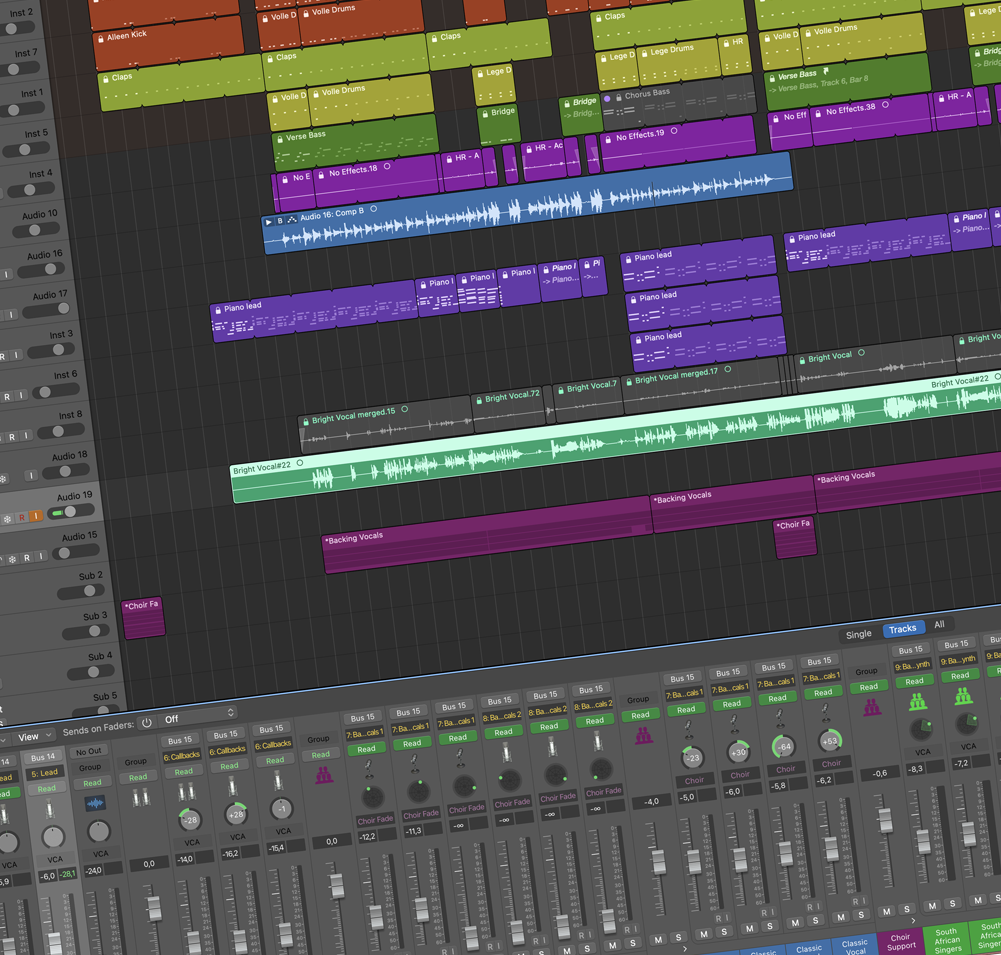1001x955 pixels.
Task: Click the freeze snowflake icon on Audio 15
Action: point(12,560)
